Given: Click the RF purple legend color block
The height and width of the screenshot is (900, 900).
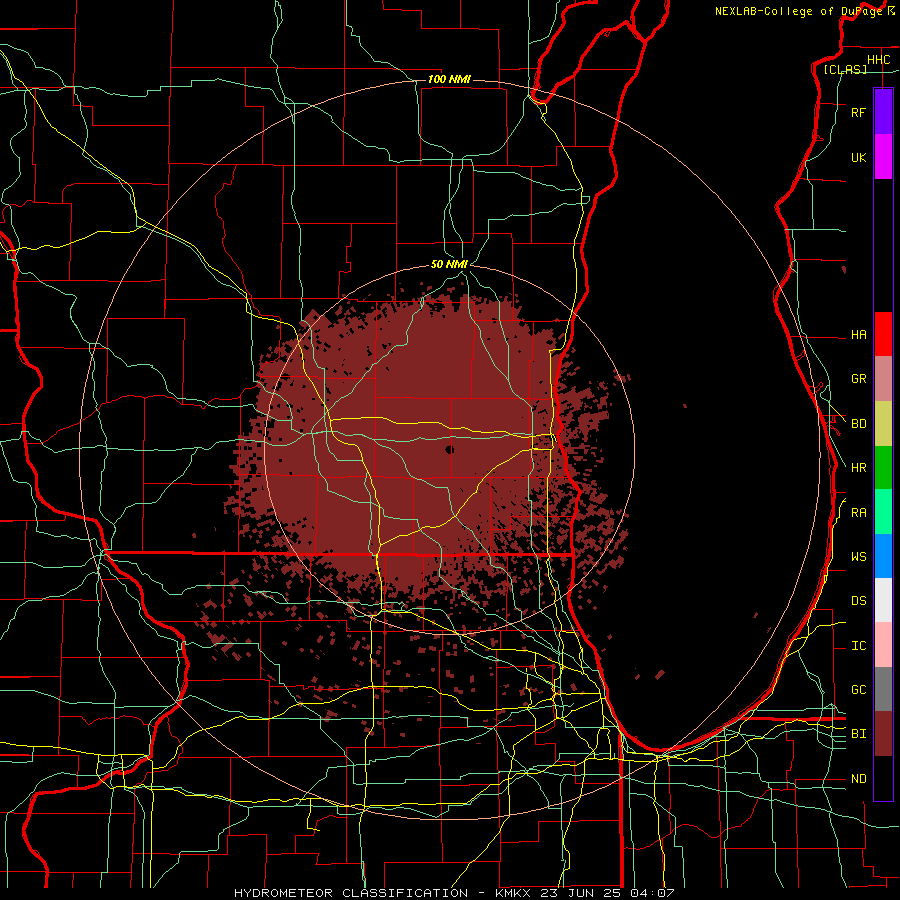Looking at the screenshot, I should click(x=883, y=112).
